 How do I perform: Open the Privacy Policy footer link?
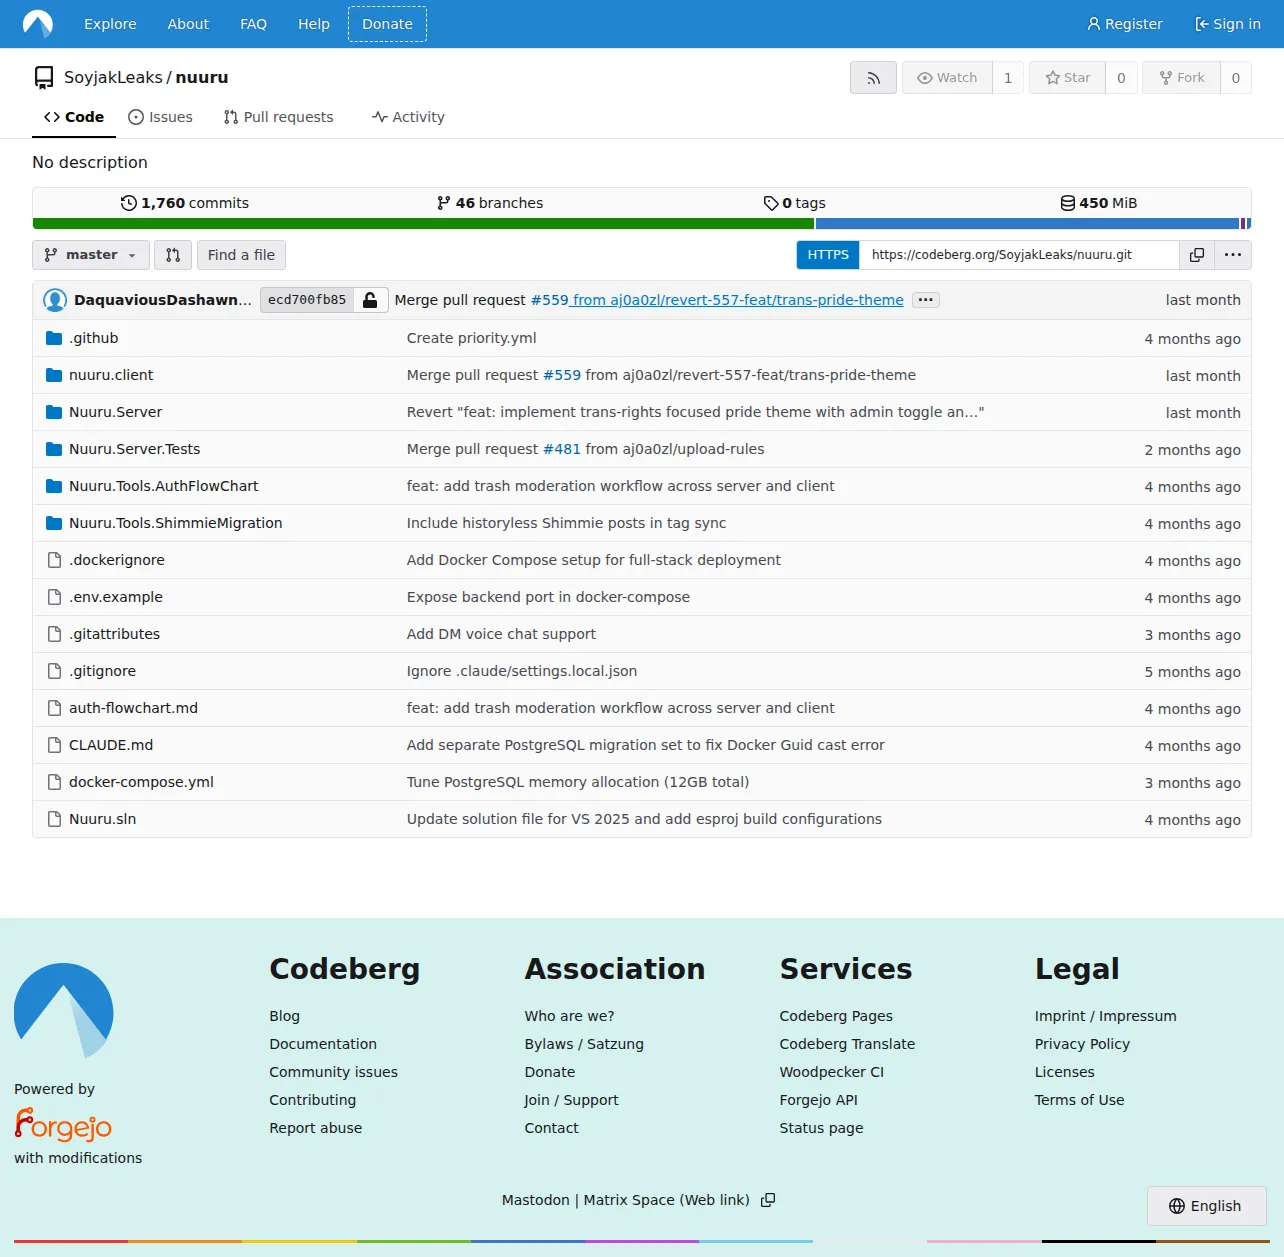1082,1044
